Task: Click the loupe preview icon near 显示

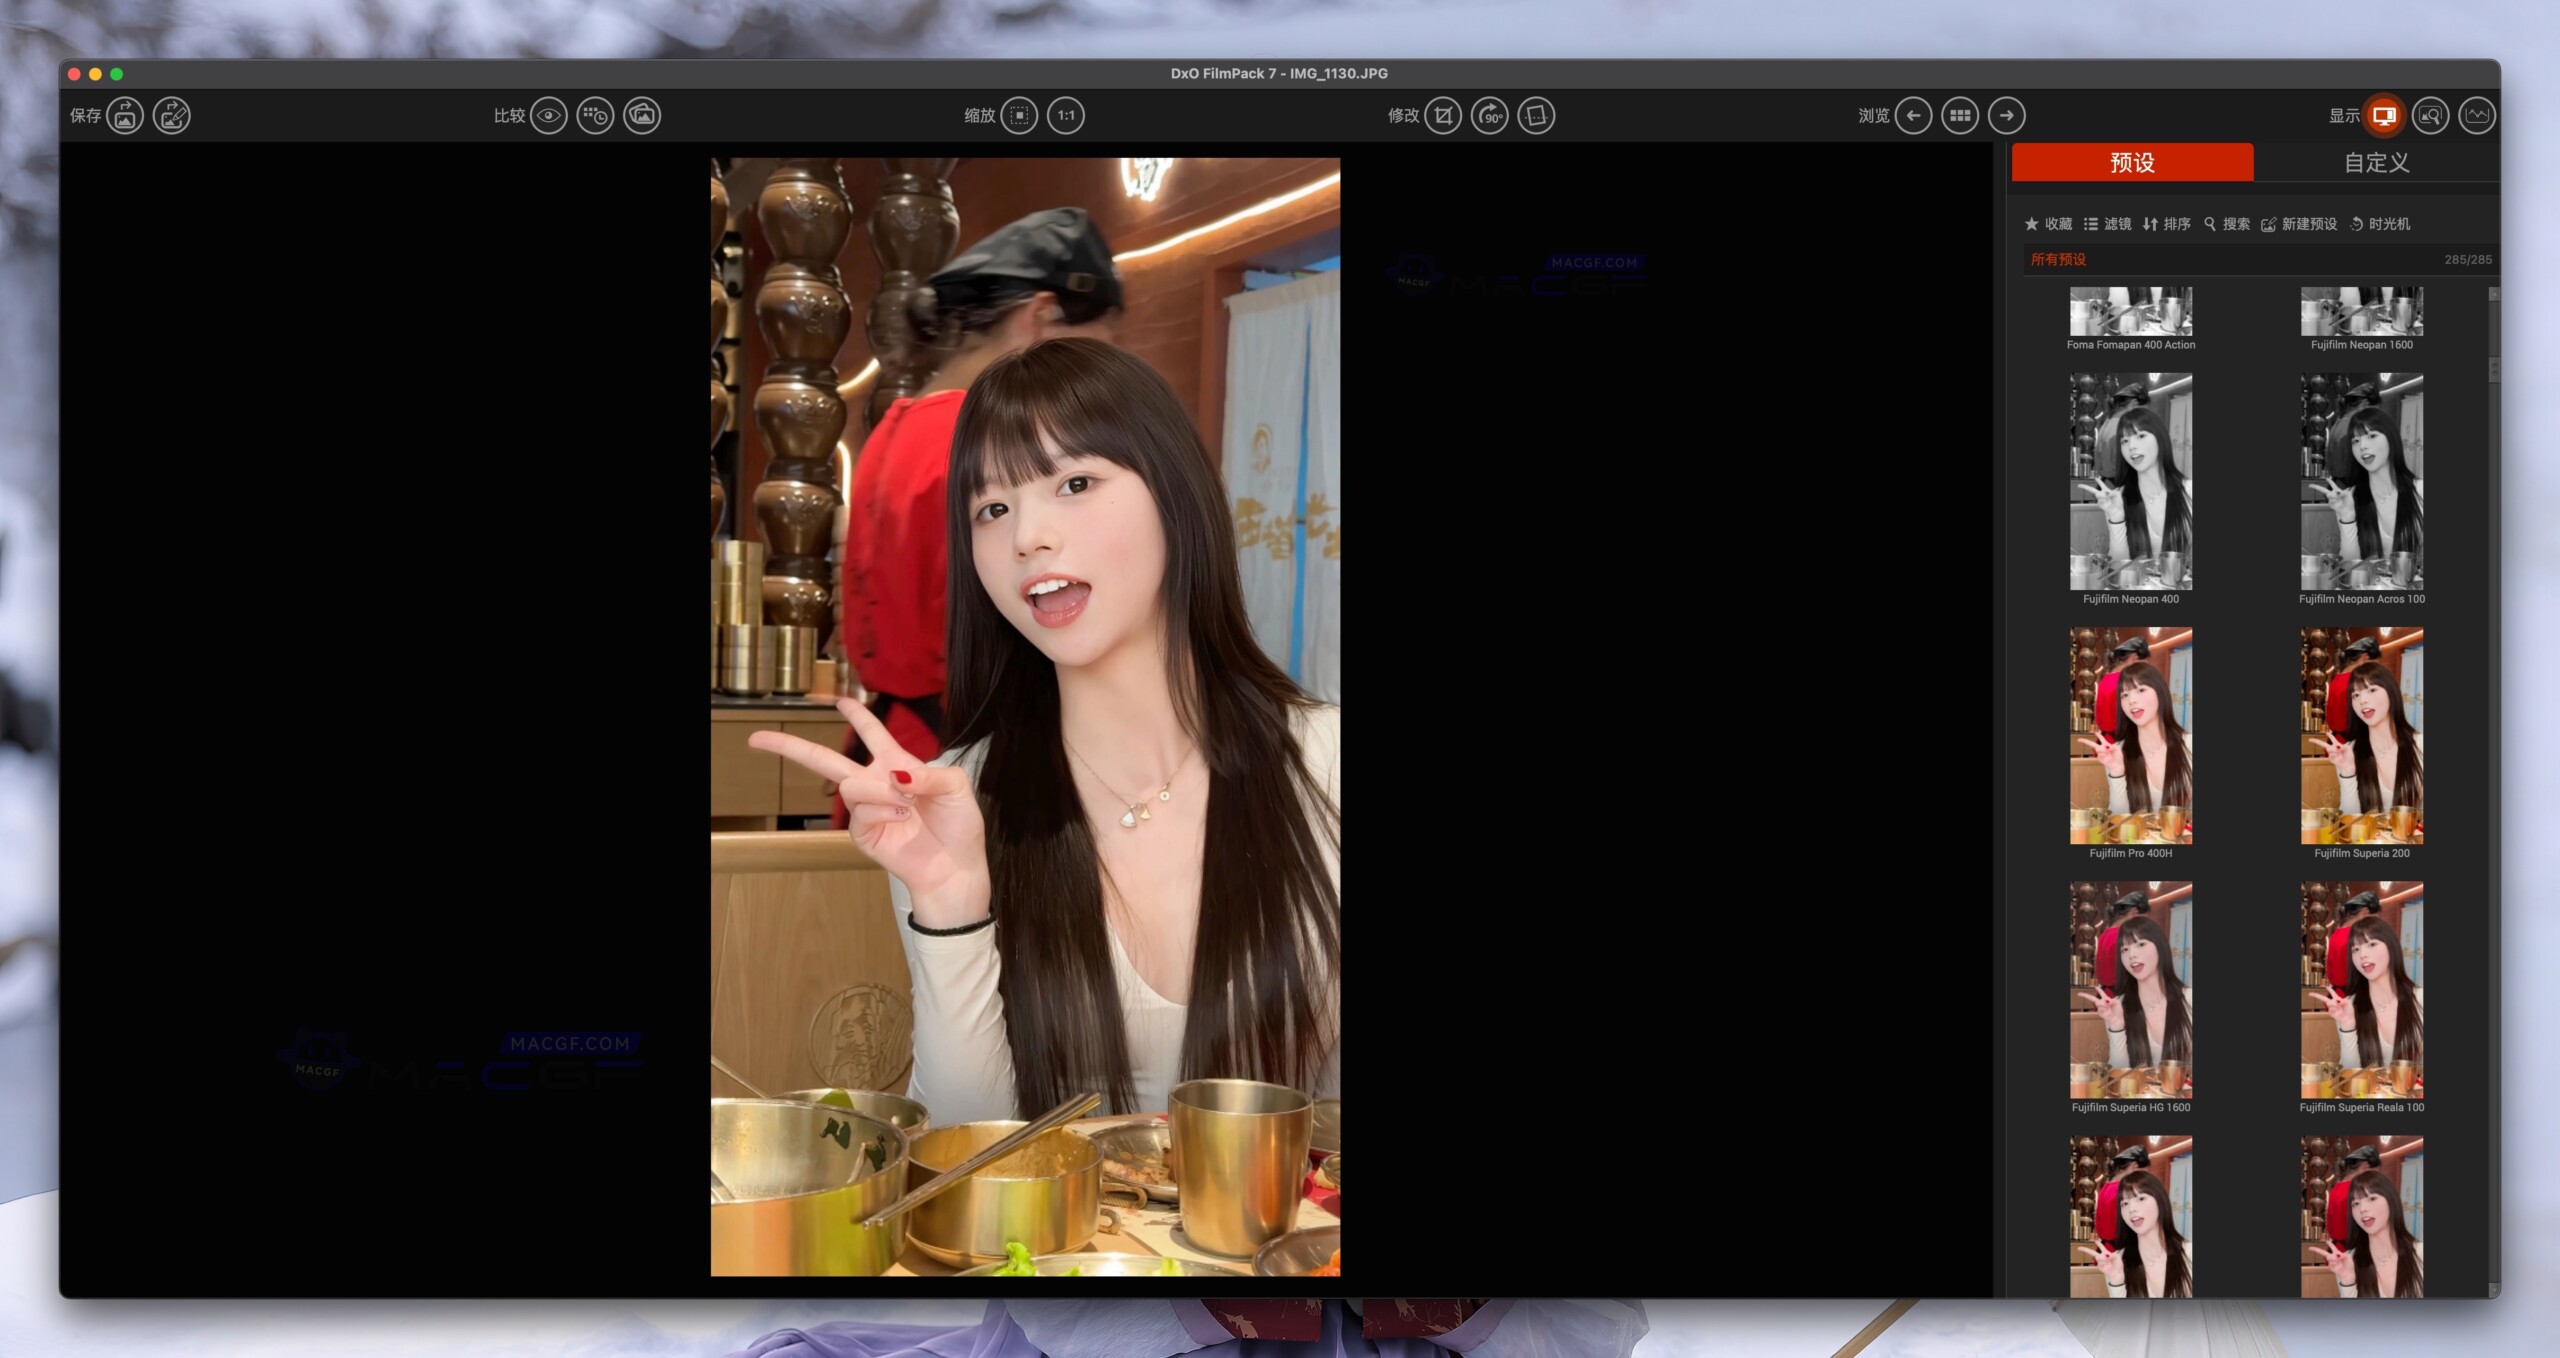Action: 2433,115
